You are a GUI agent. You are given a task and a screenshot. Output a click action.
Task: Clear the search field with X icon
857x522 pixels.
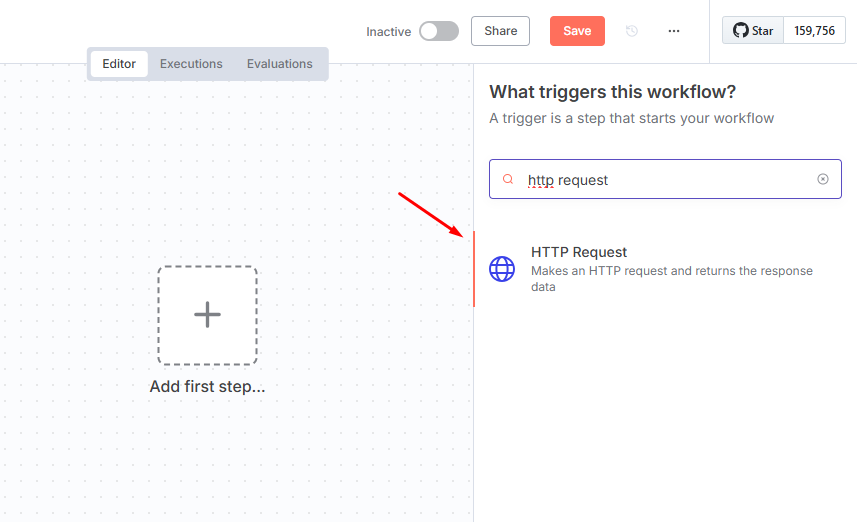(x=823, y=179)
